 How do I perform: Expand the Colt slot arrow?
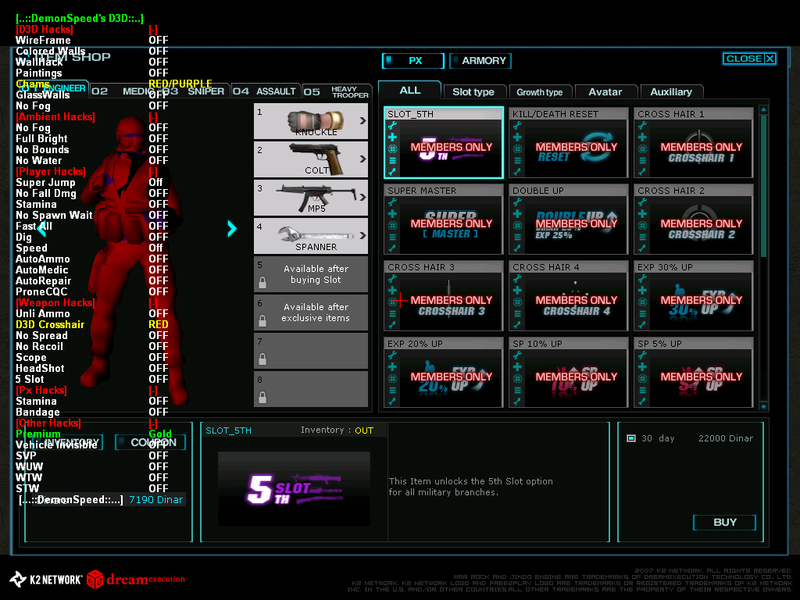pos(363,159)
